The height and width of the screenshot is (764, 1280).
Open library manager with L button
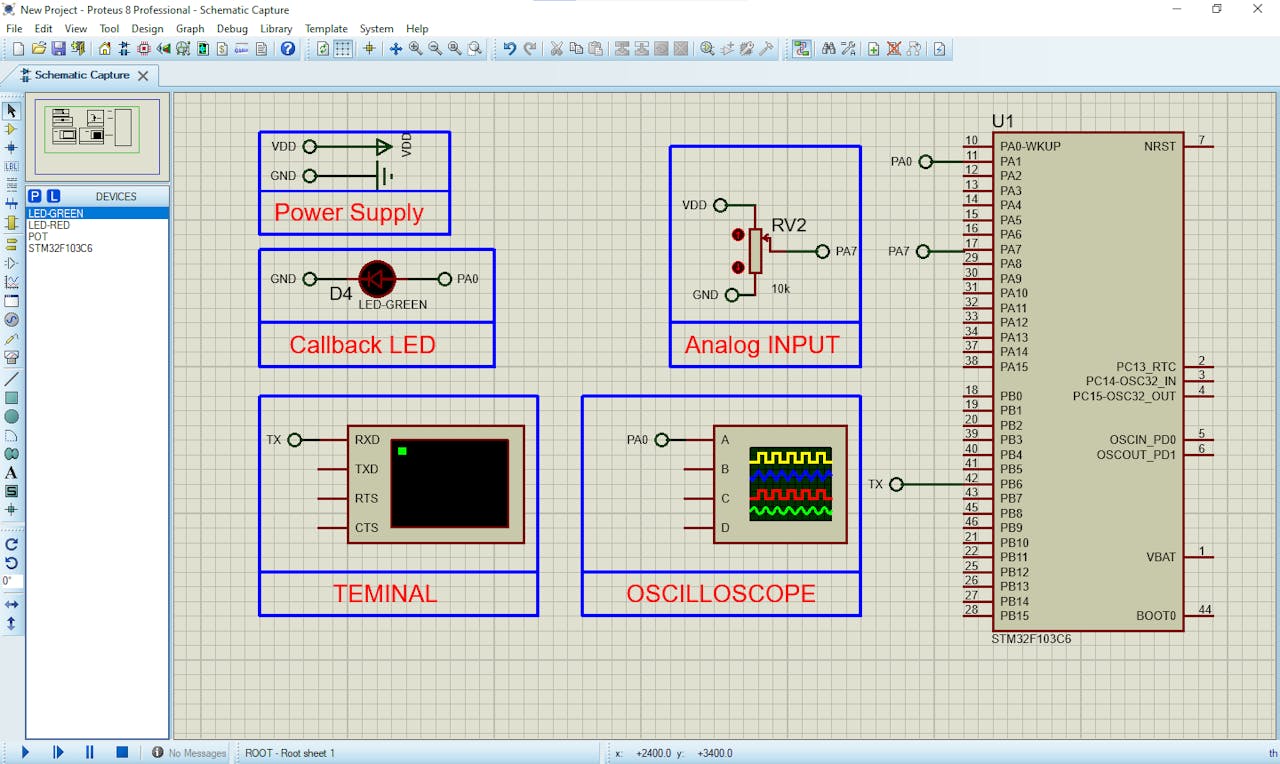coord(53,196)
